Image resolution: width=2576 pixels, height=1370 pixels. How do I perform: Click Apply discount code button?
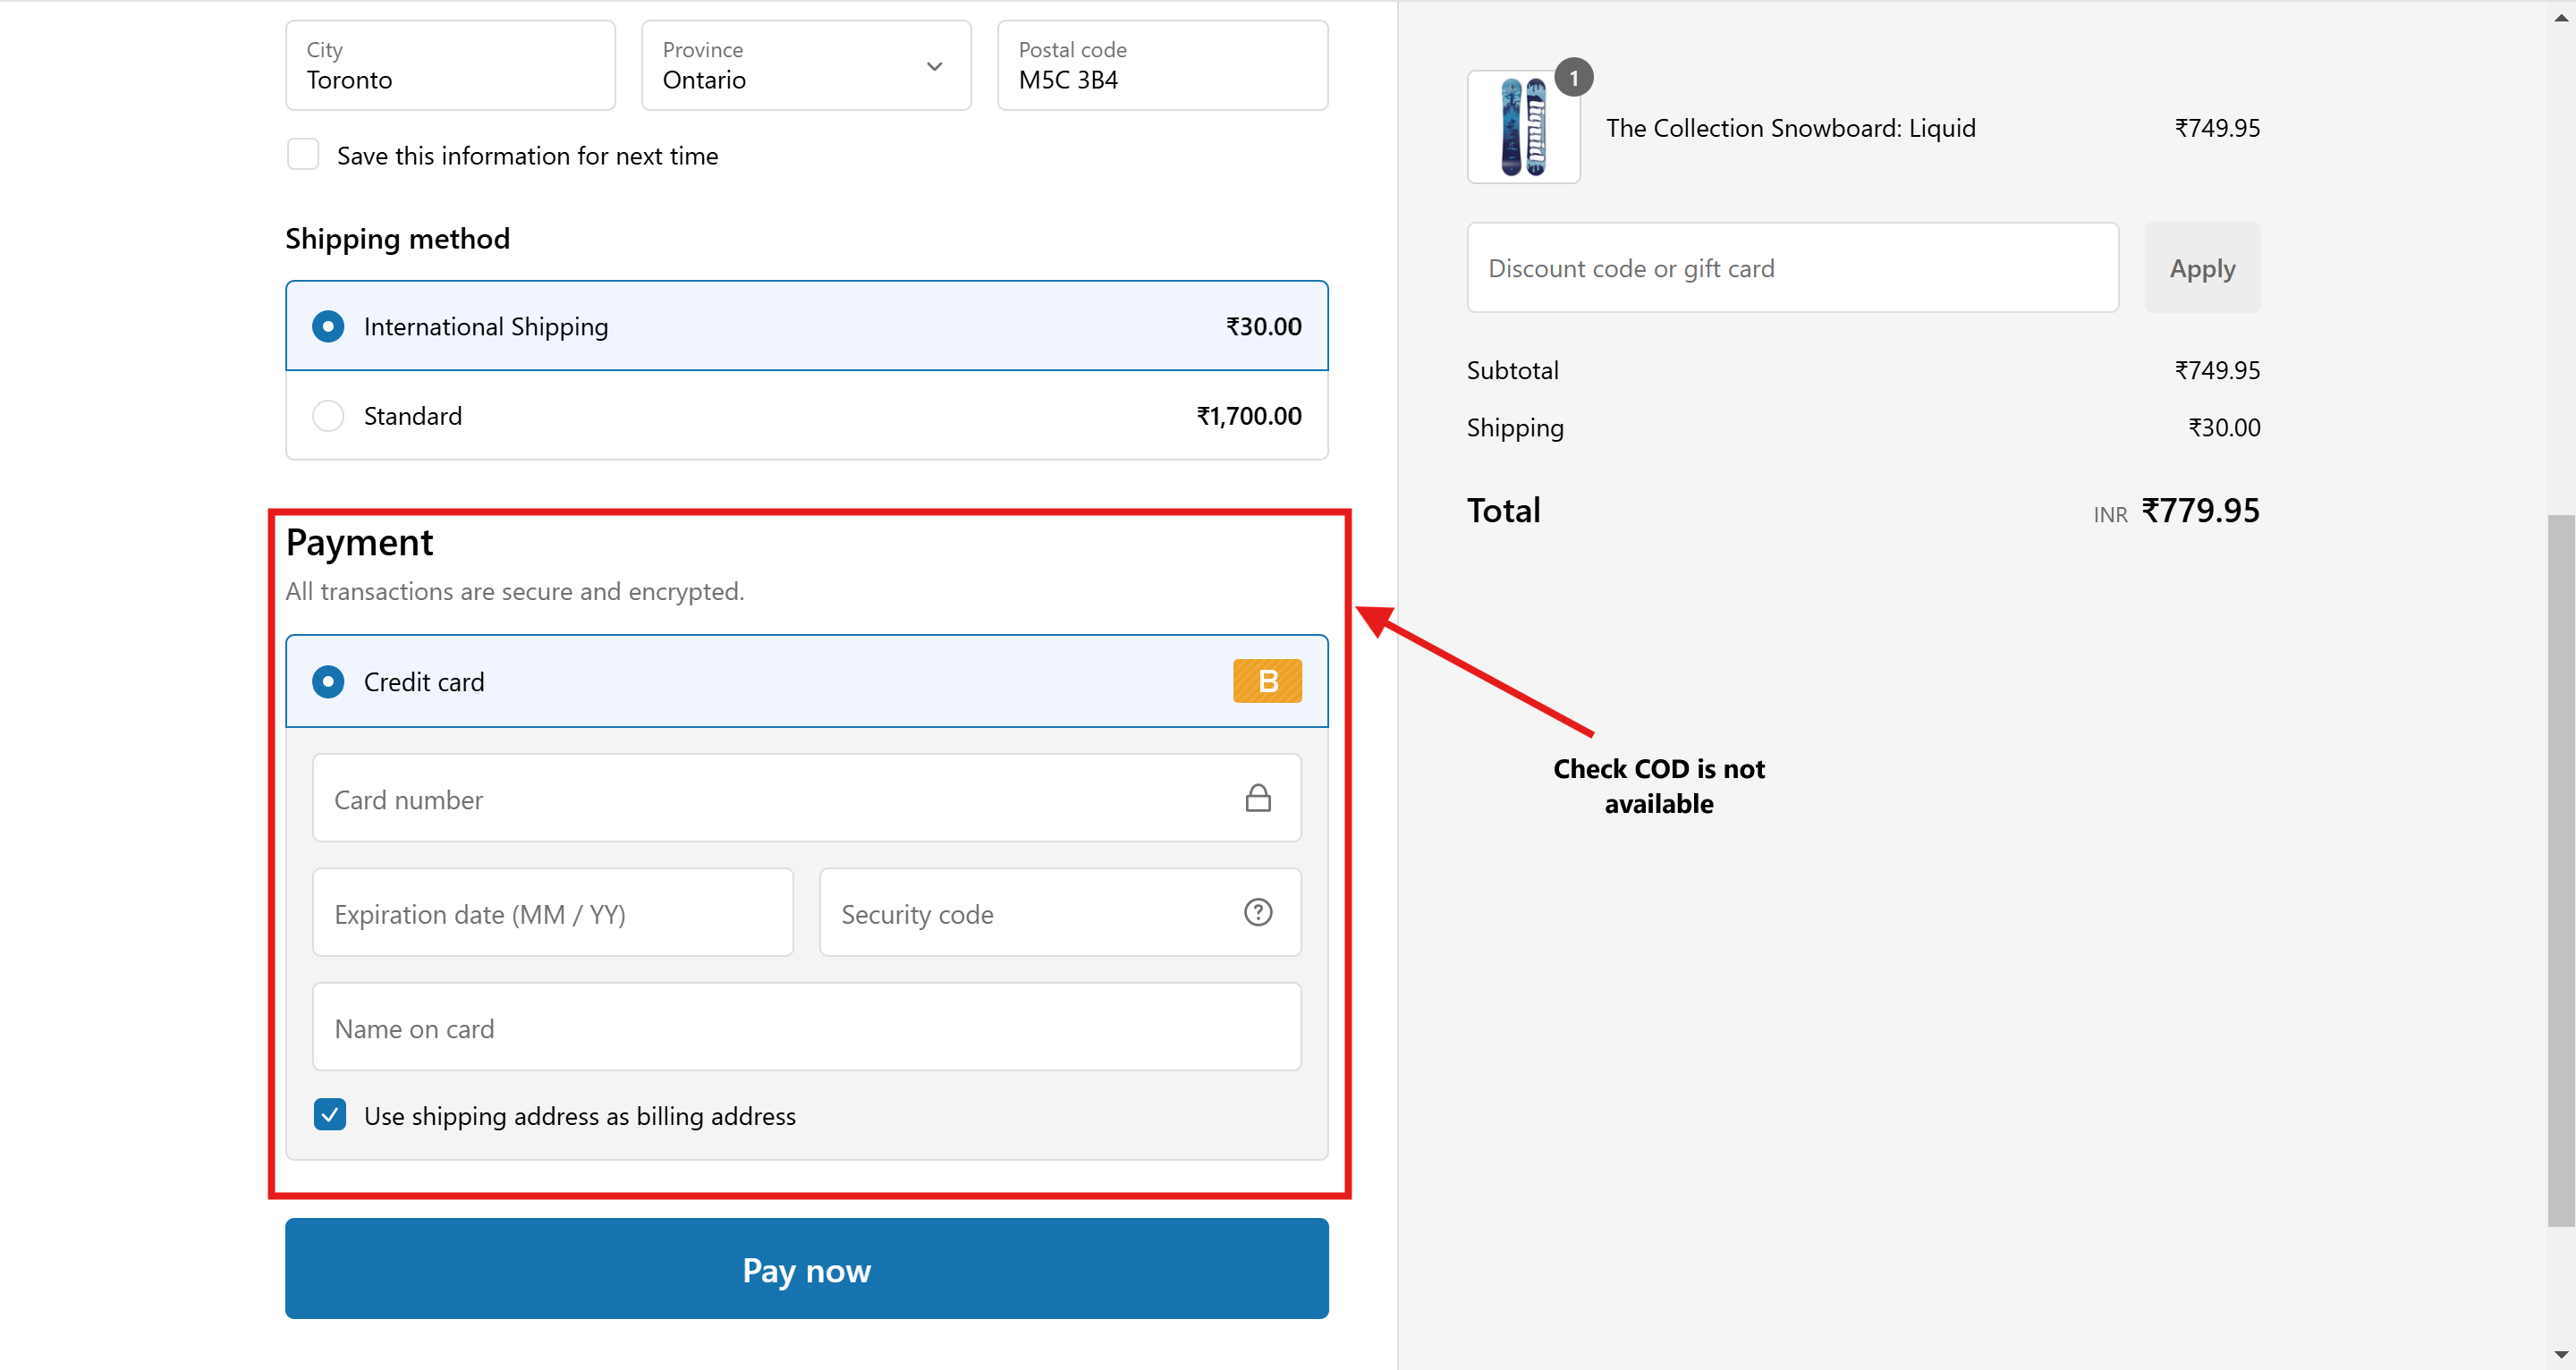[x=2201, y=268]
